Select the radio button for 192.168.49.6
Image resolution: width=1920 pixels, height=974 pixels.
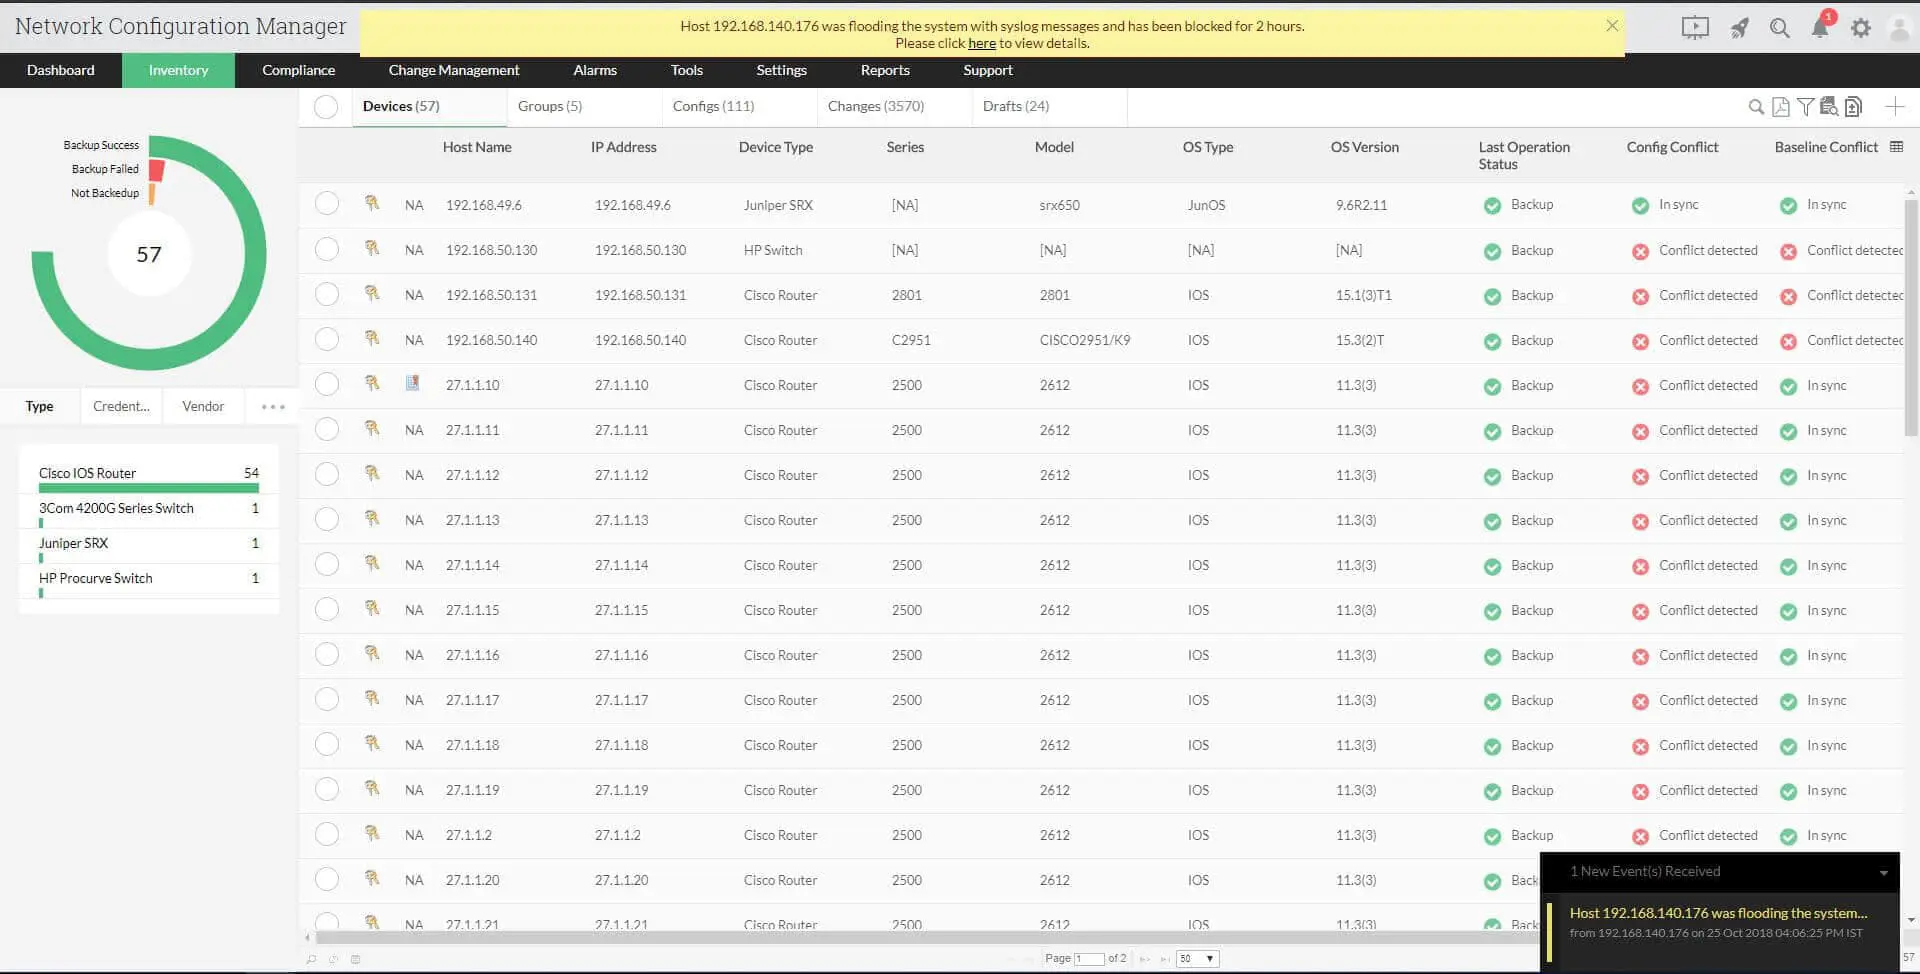click(327, 203)
